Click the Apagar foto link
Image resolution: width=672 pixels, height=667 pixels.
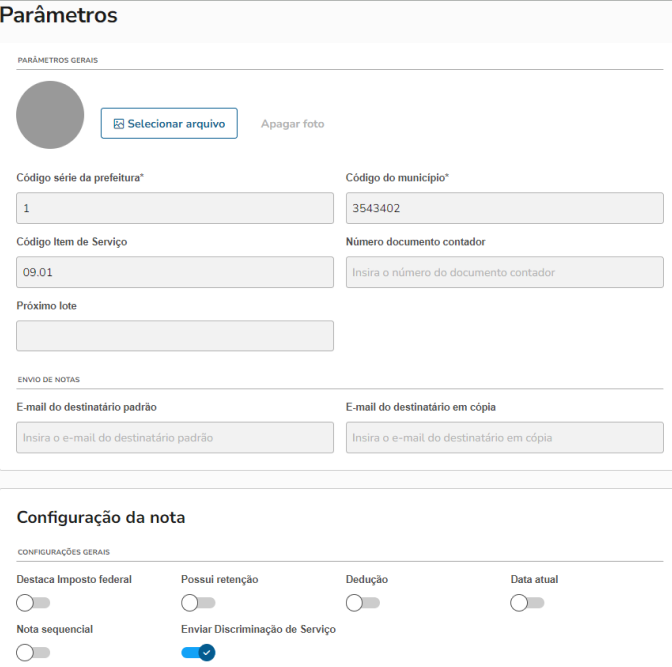pyautogui.click(x=292, y=124)
